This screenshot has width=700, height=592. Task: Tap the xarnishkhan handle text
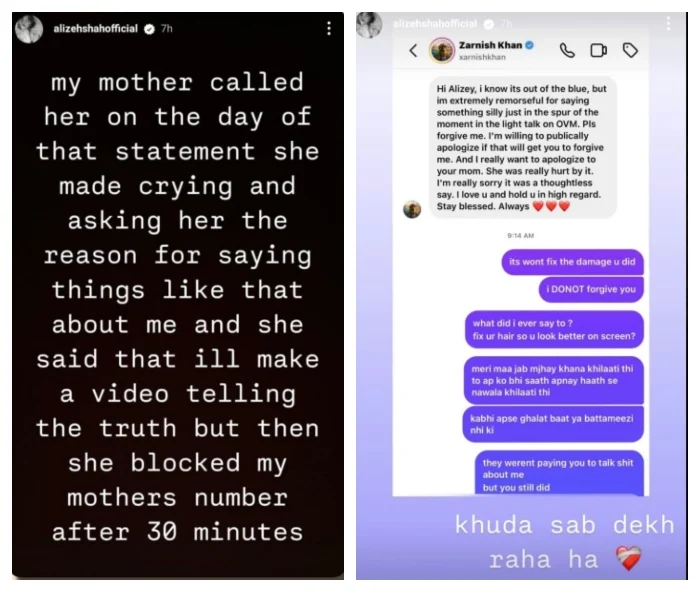tap(482, 58)
